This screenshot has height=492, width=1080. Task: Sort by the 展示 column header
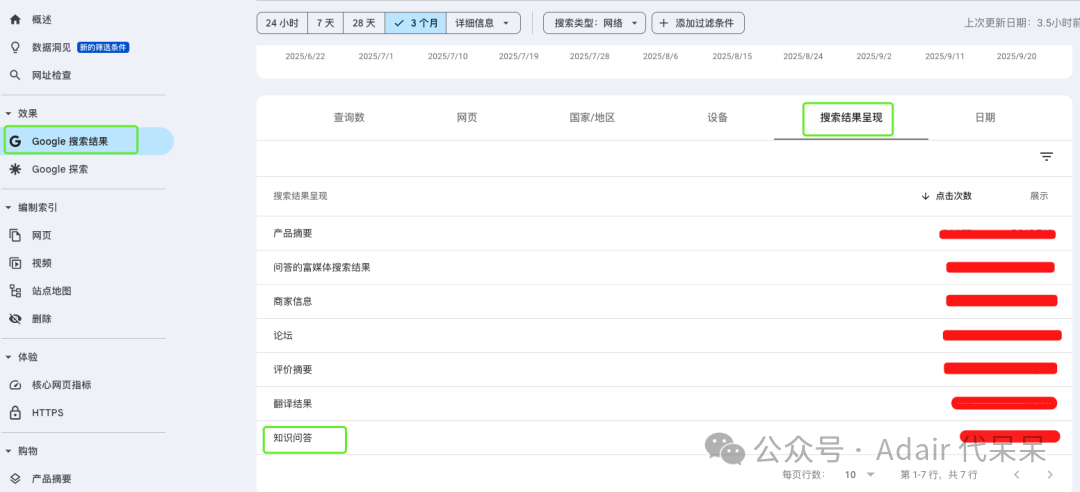point(1039,196)
